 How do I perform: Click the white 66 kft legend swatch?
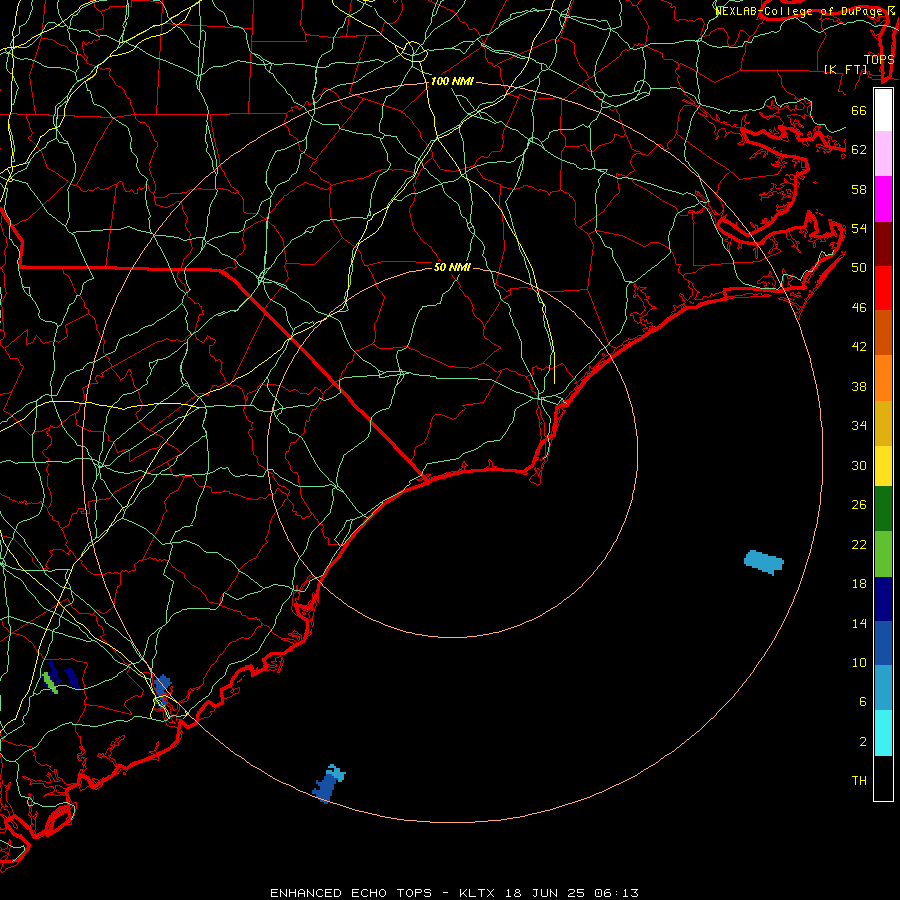click(x=883, y=110)
